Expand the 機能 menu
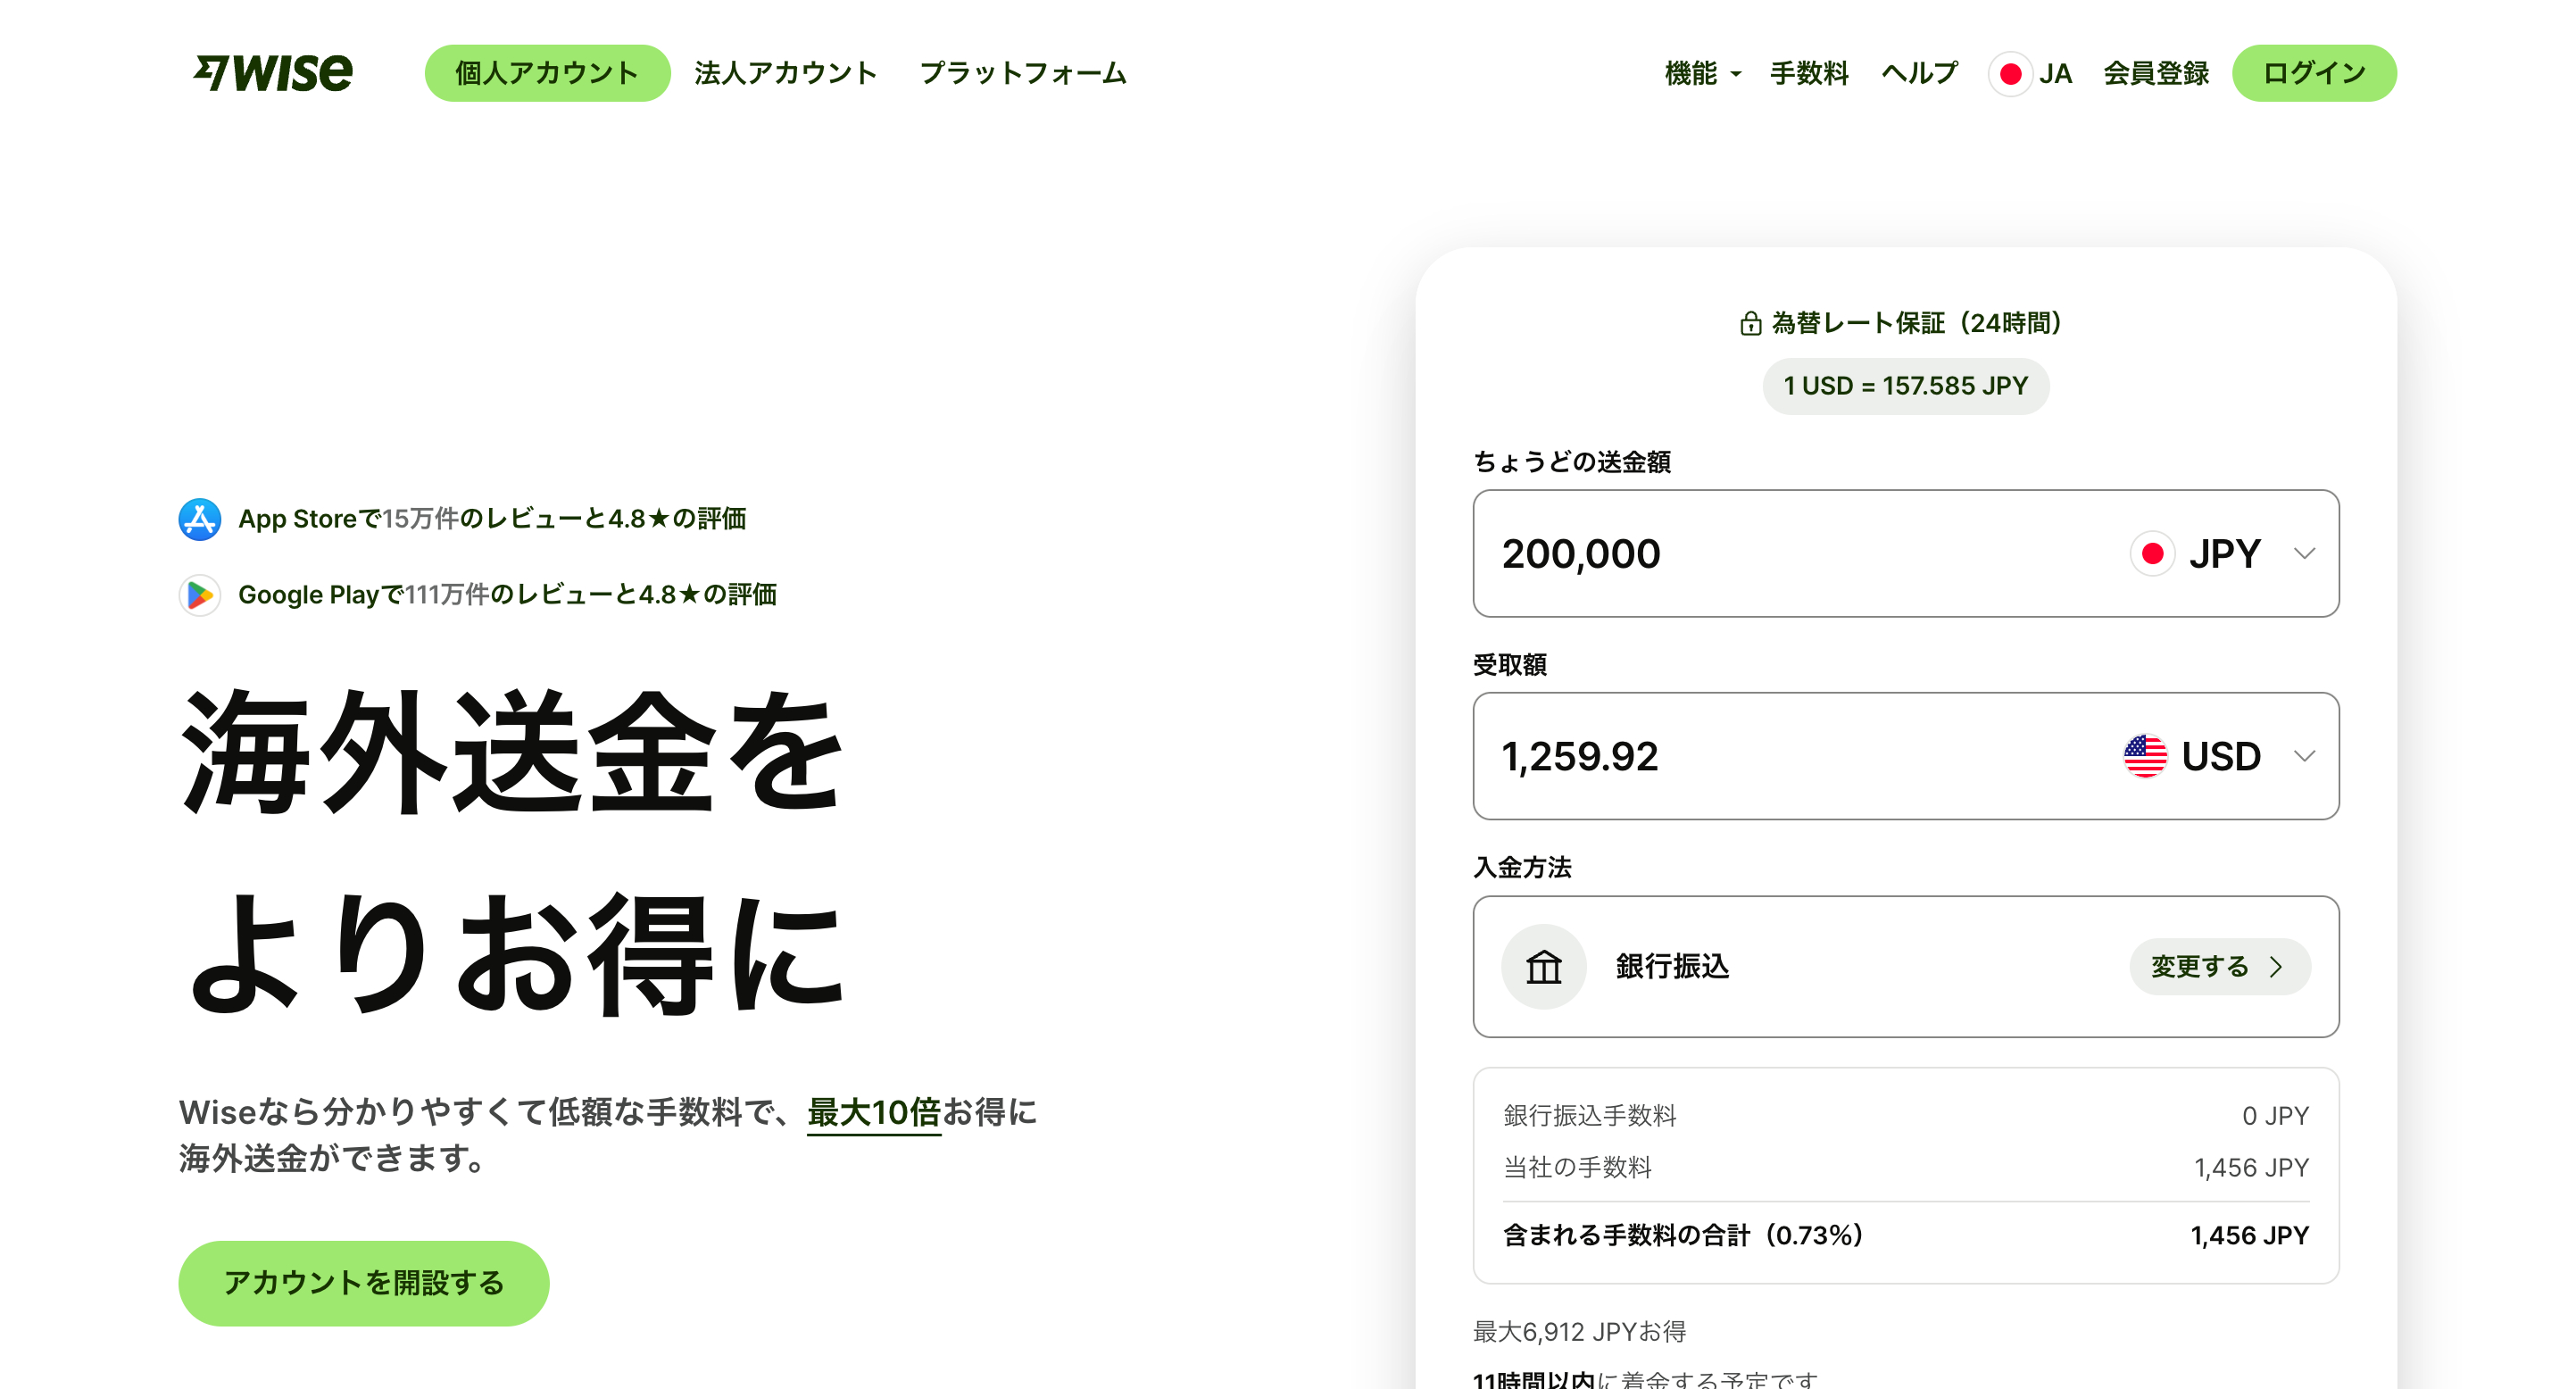Image resolution: width=2576 pixels, height=1389 pixels. click(x=1703, y=74)
